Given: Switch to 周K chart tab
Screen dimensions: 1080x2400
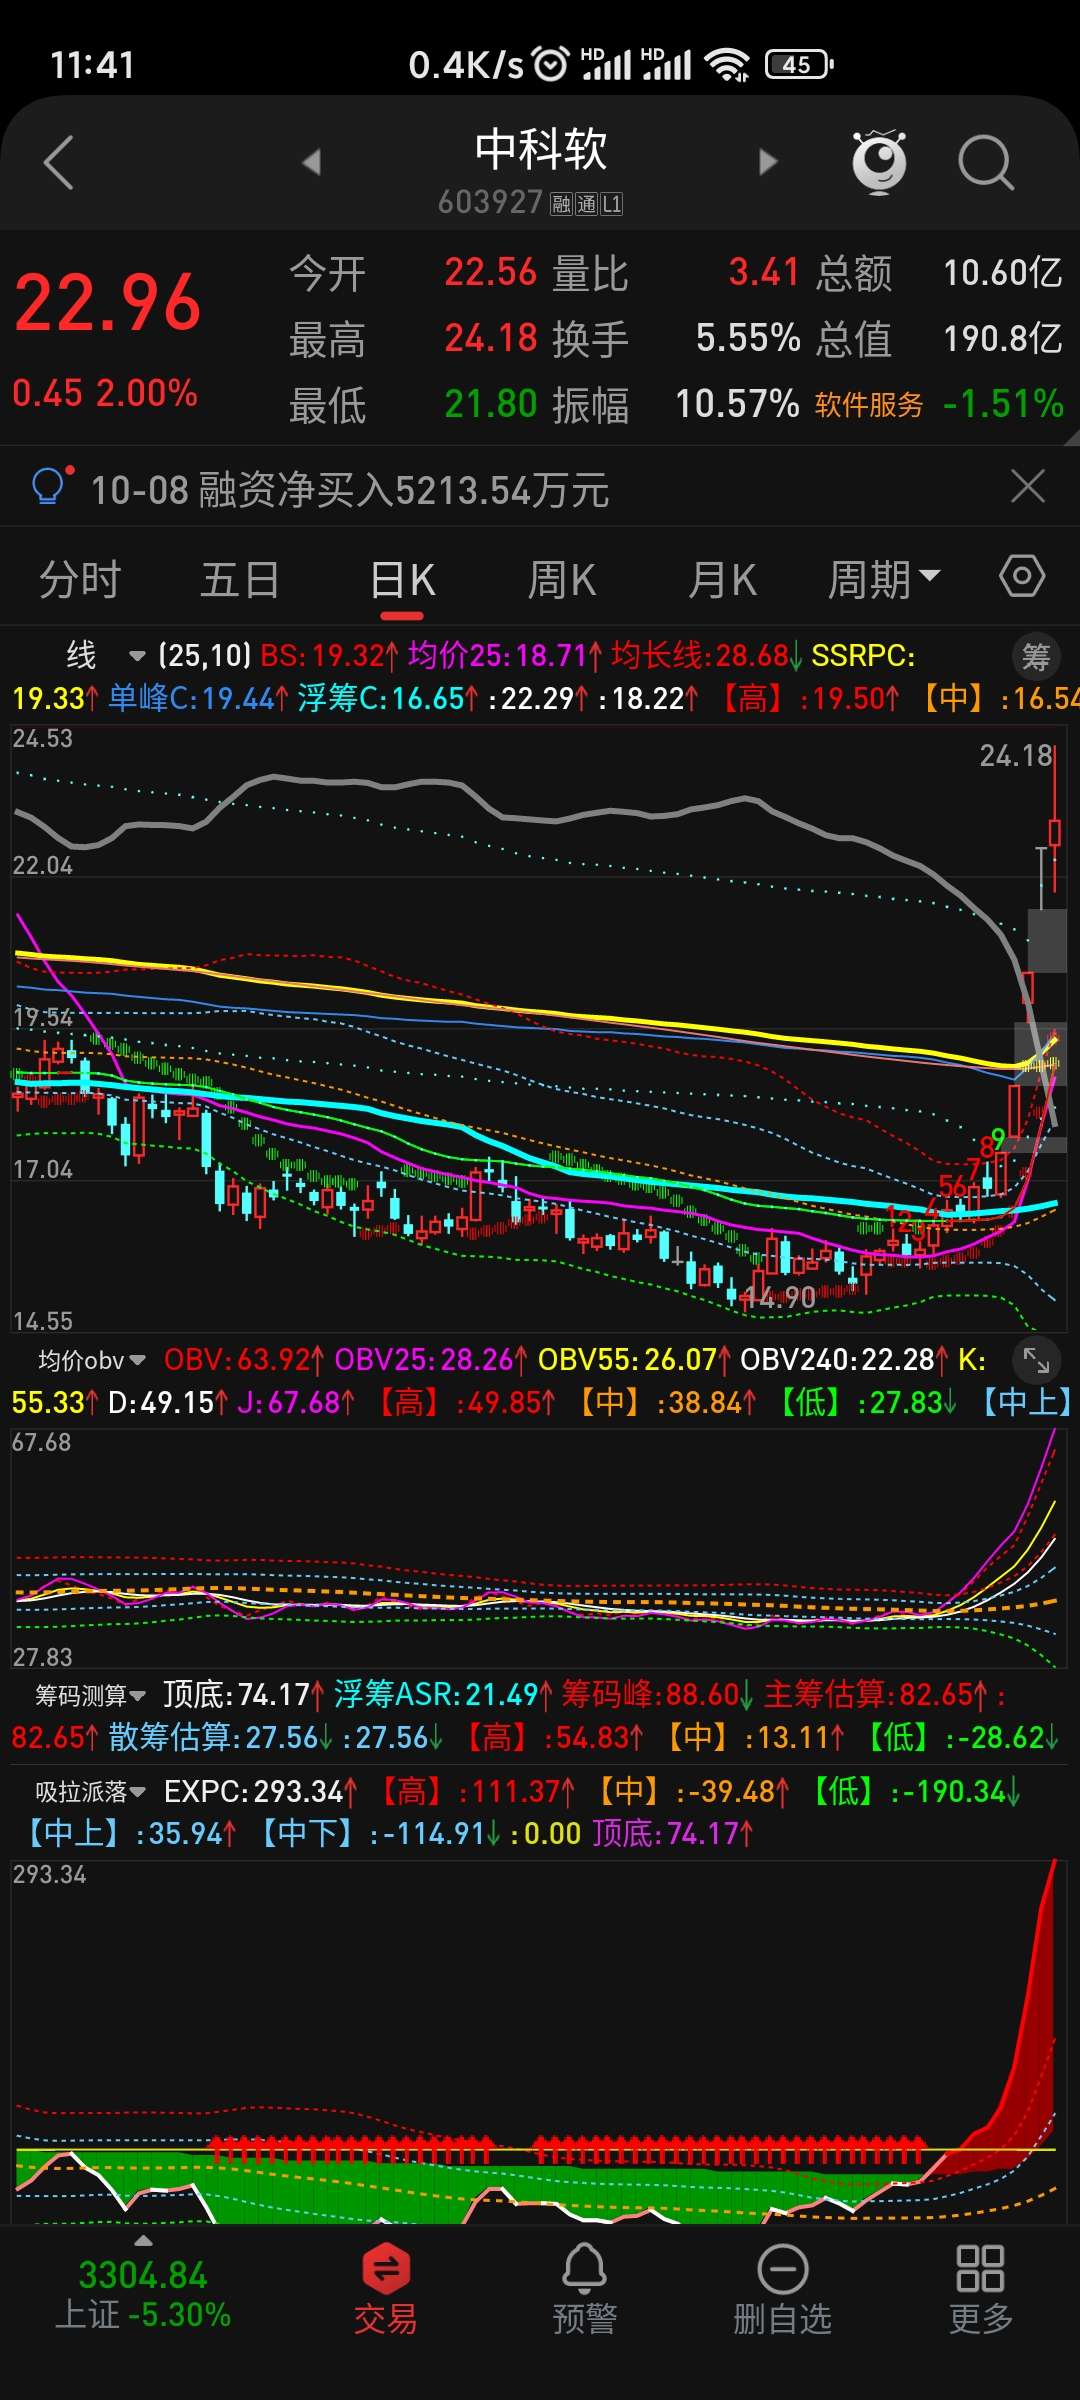Looking at the screenshot, I should 562,580.
